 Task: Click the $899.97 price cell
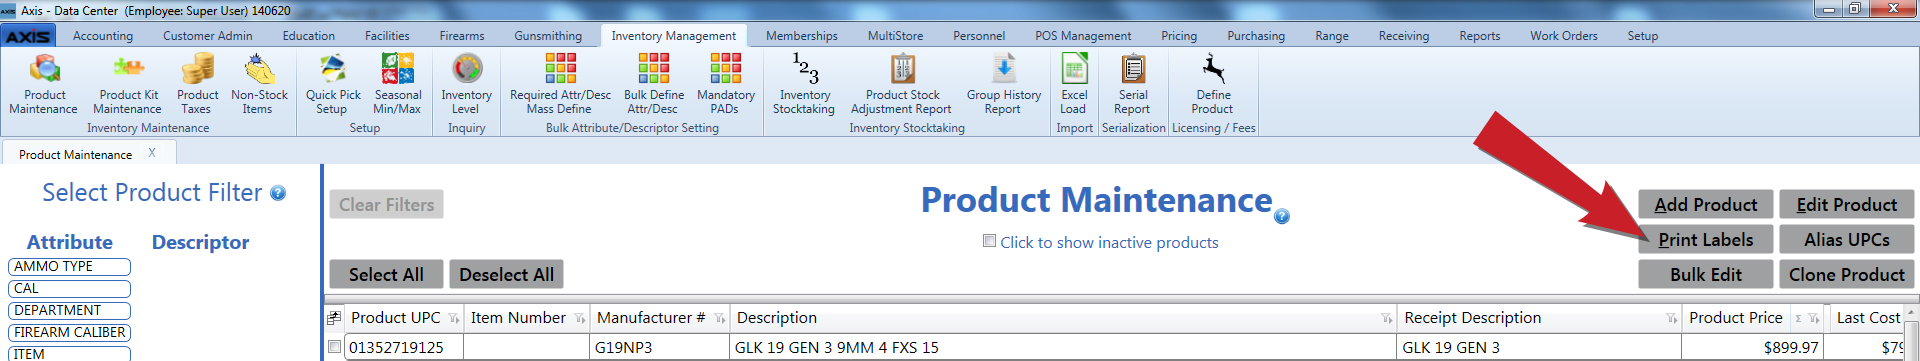1752,347
